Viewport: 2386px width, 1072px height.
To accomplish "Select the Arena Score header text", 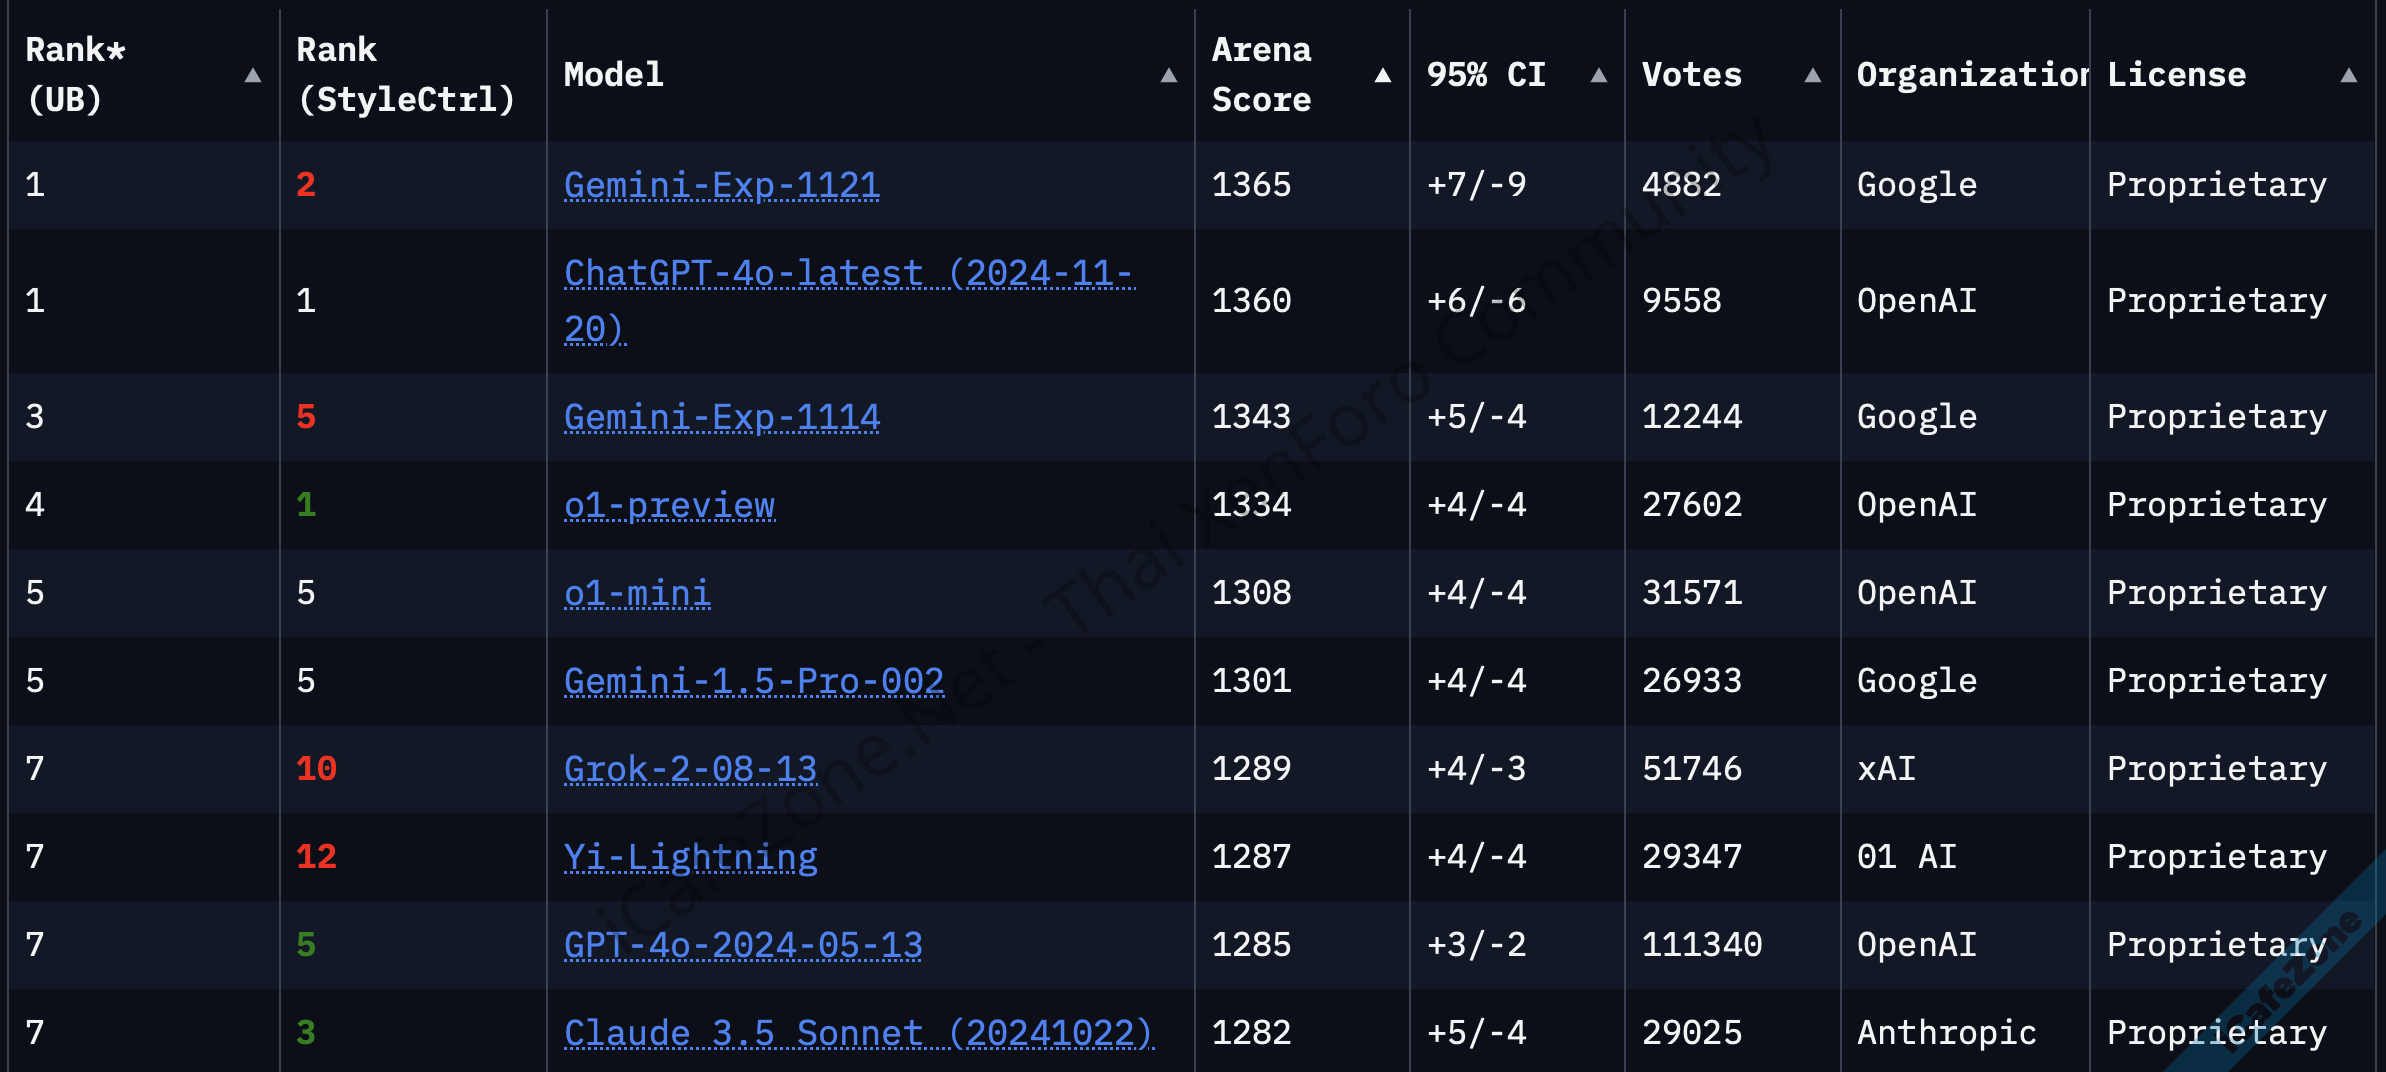I will point(1261,75).
